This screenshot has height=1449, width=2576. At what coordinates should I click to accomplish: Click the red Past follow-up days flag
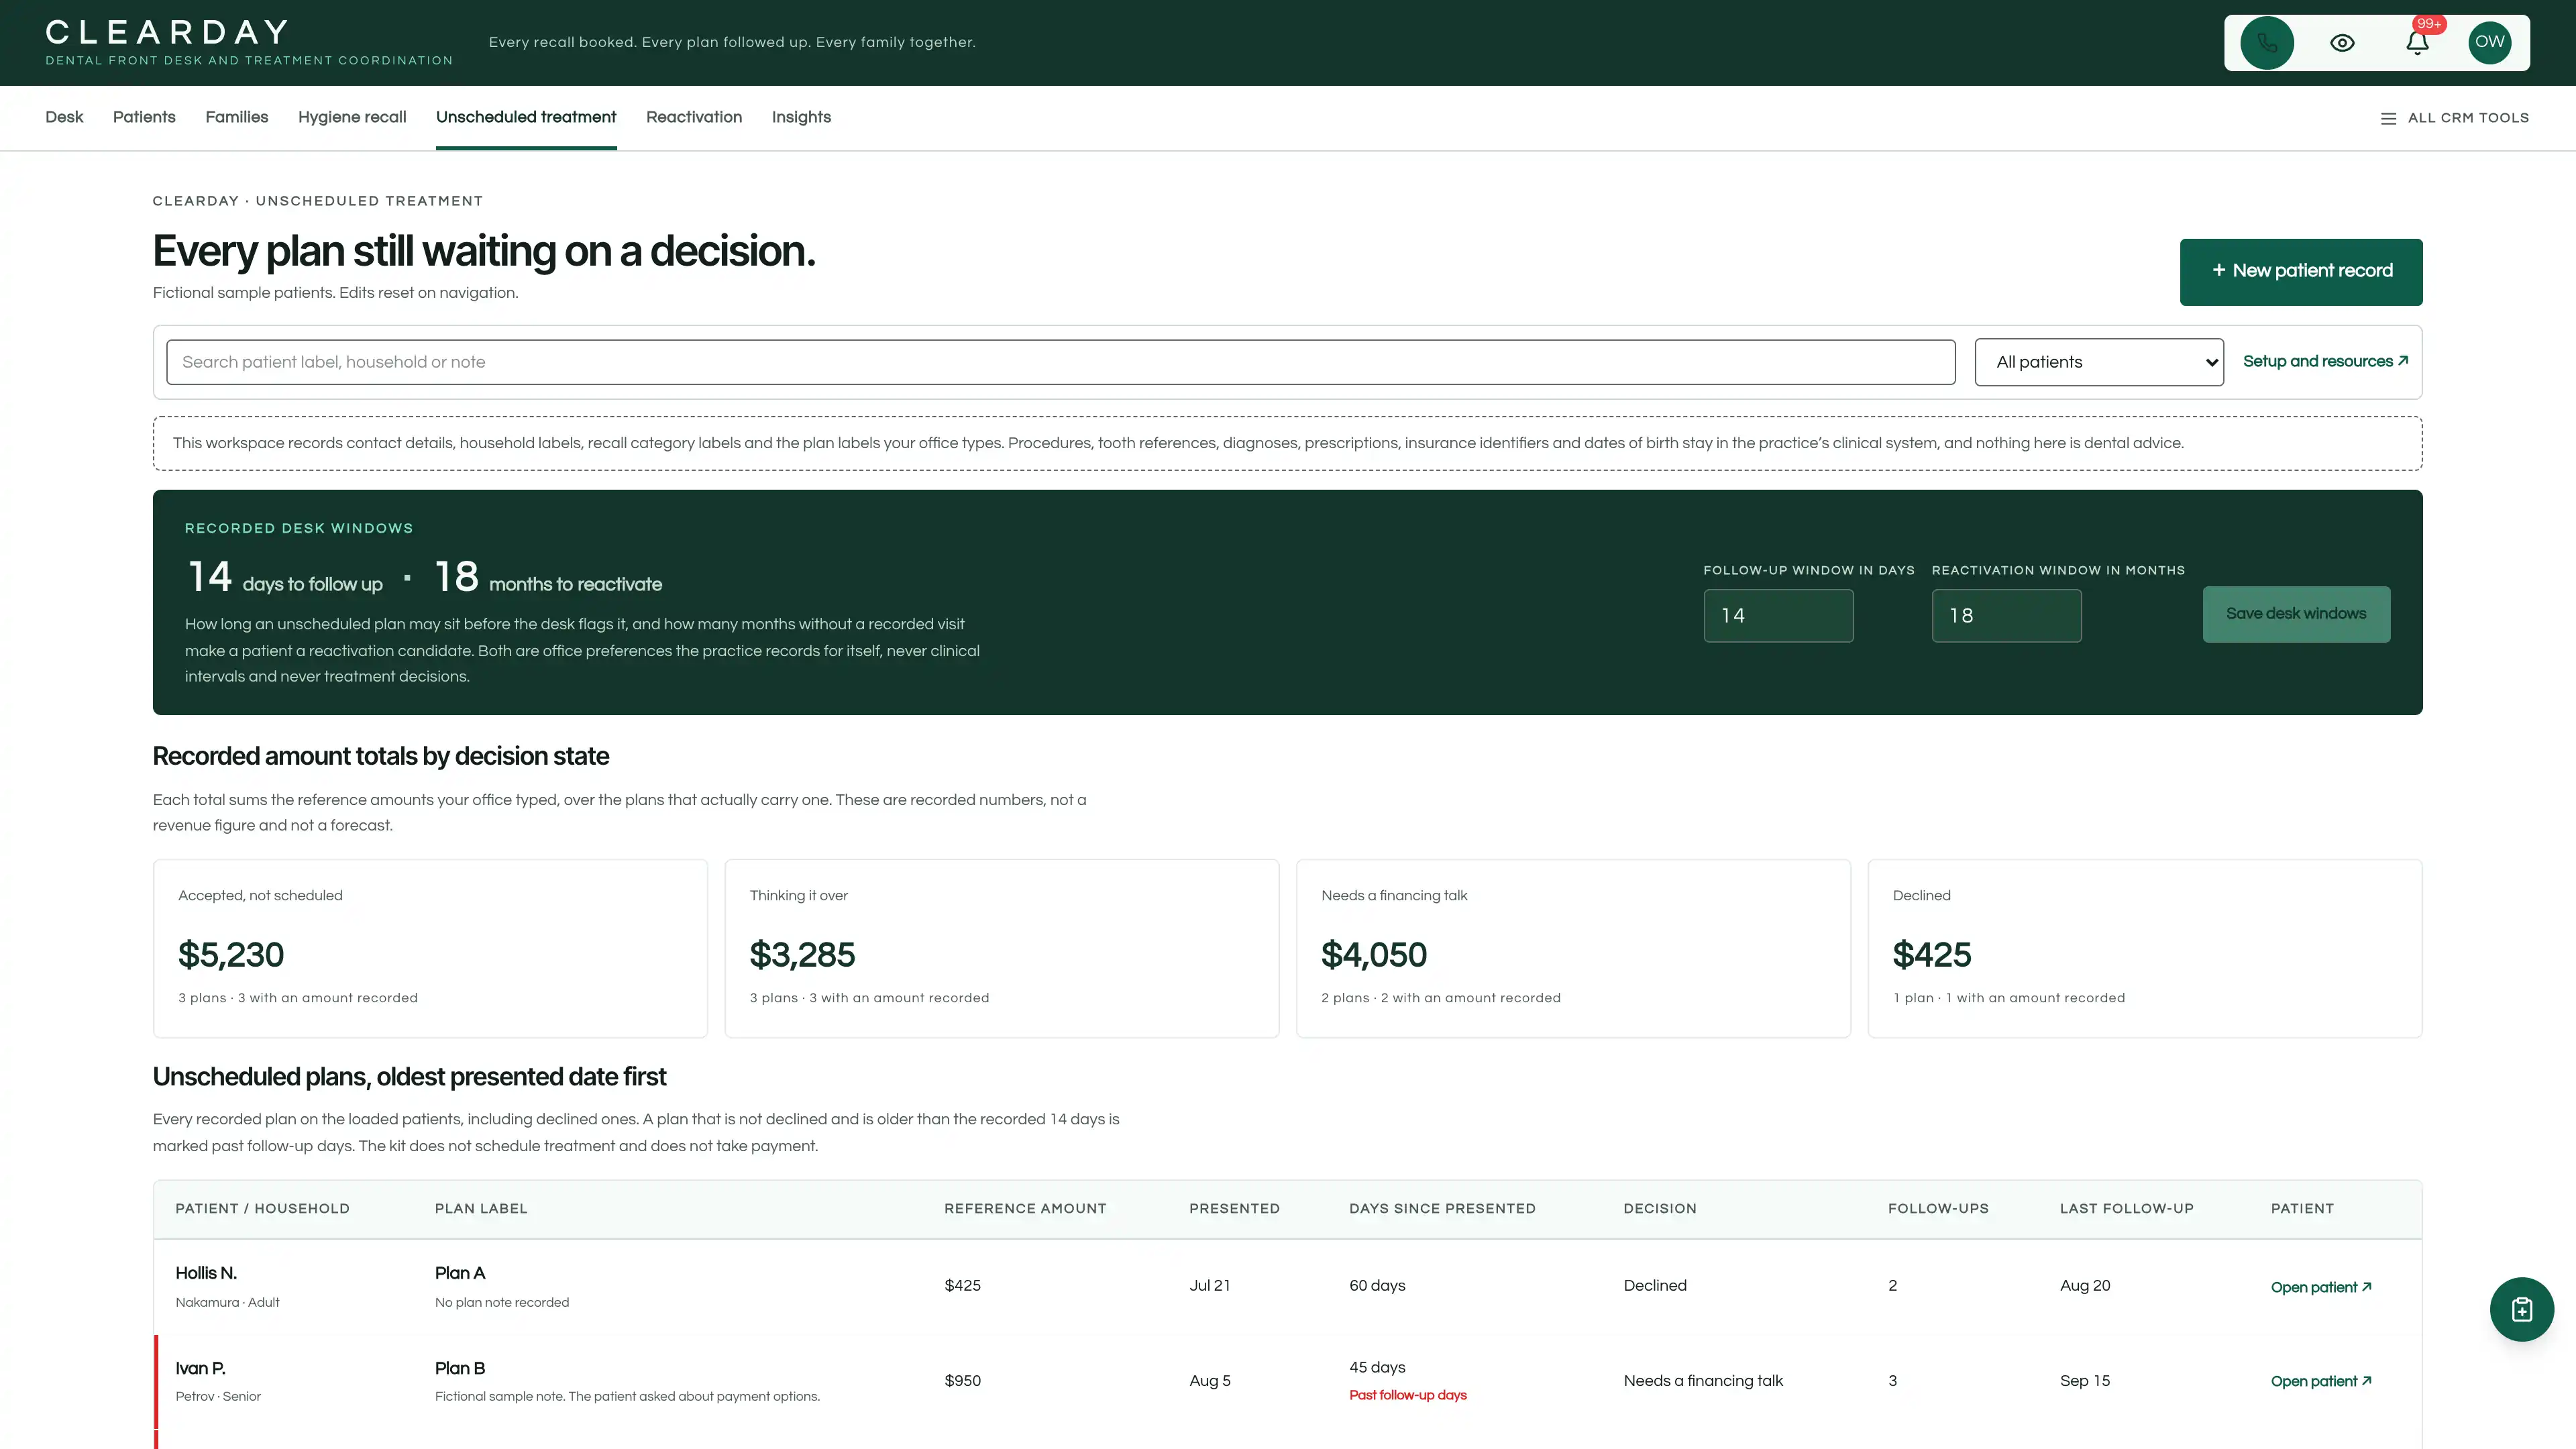coord(1408,1395)
